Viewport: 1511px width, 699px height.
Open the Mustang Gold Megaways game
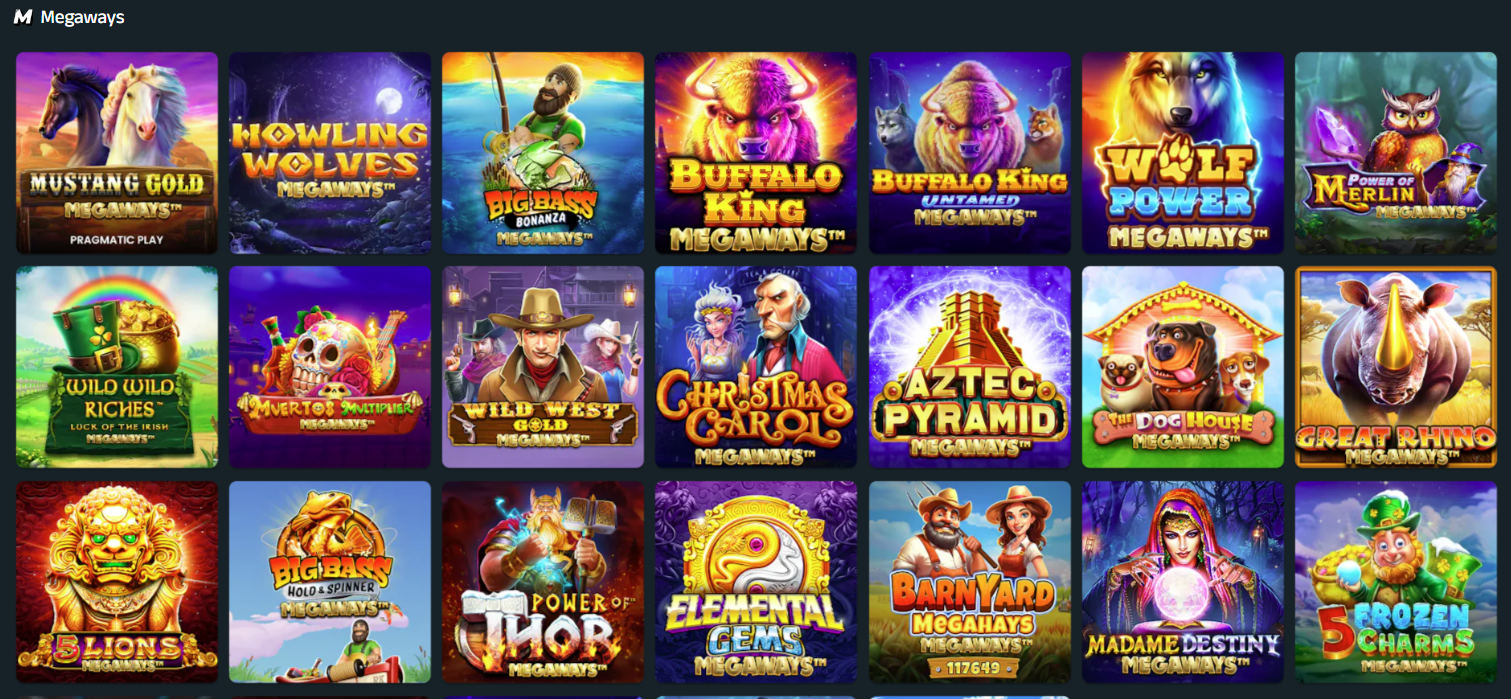coord(117,153)
